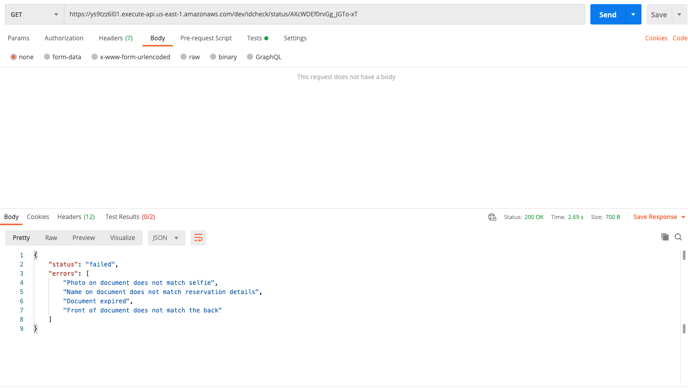Screen dimensions: 688x388
Task: Click the "status": "failed" line
Action: click(x=83, y=264)
